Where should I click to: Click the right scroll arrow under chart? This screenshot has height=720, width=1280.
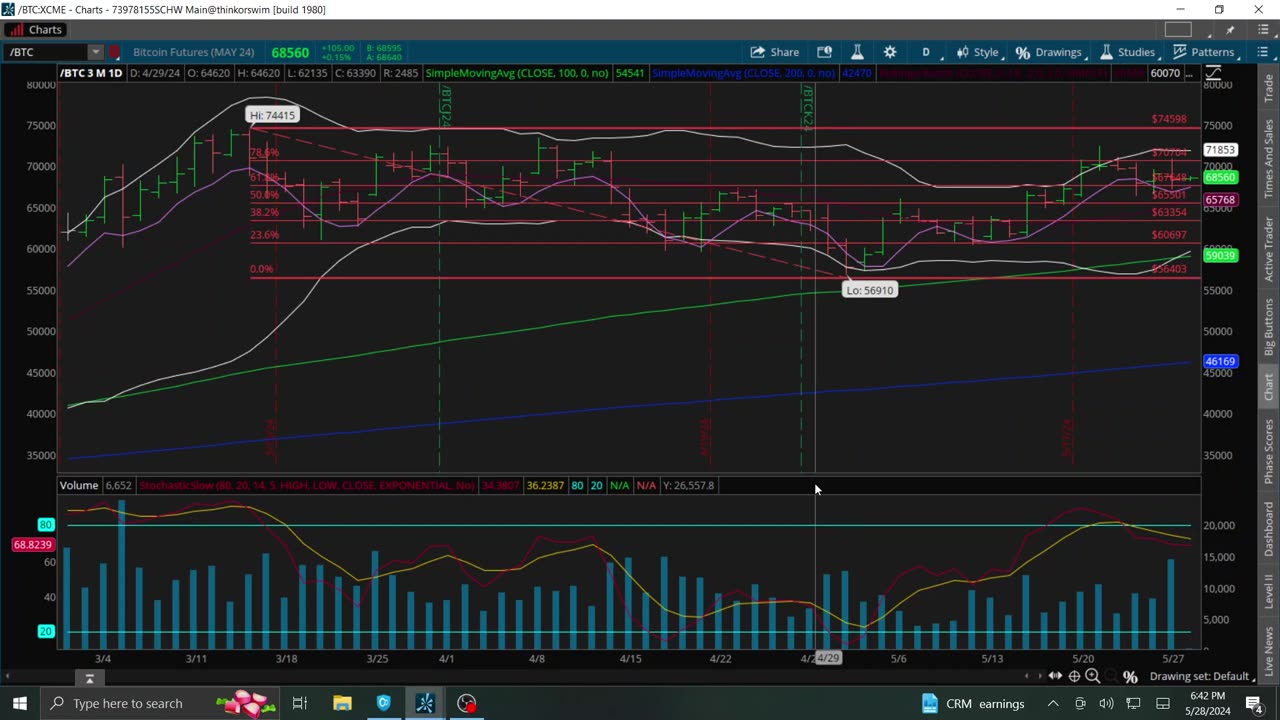pos(1040,677)
